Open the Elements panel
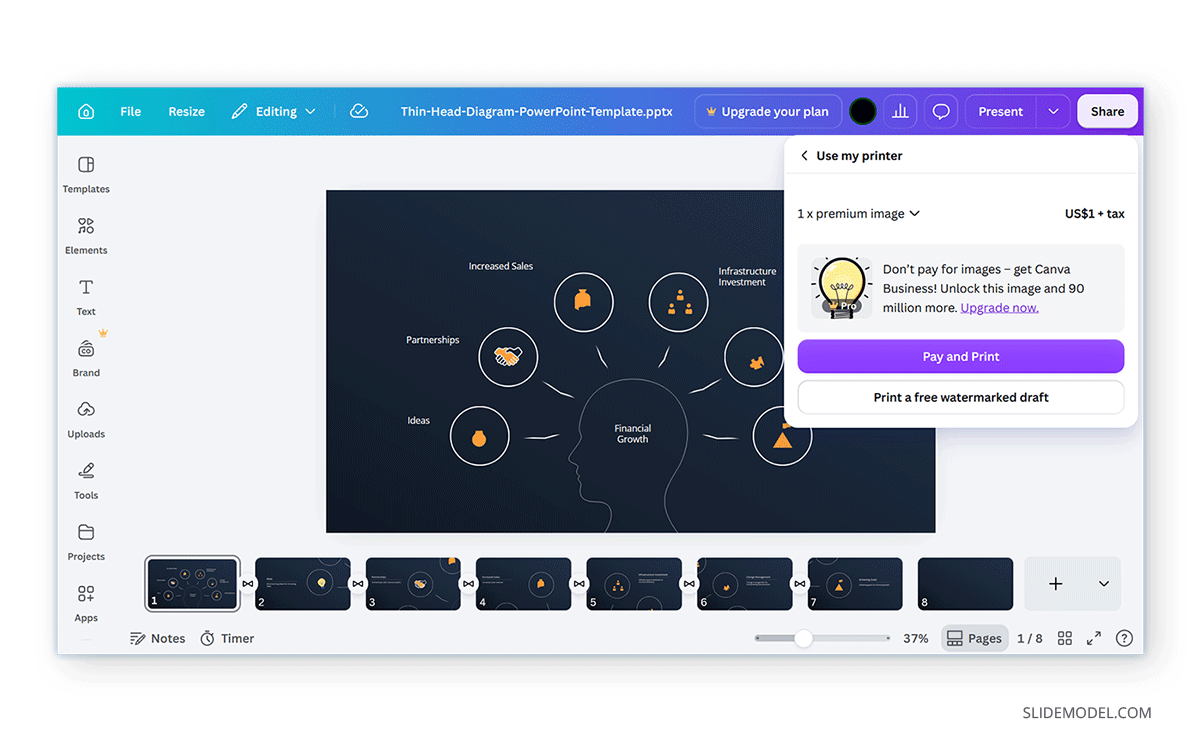The width and height of the screenshot is (1200, 743). [x=86, y=235]
